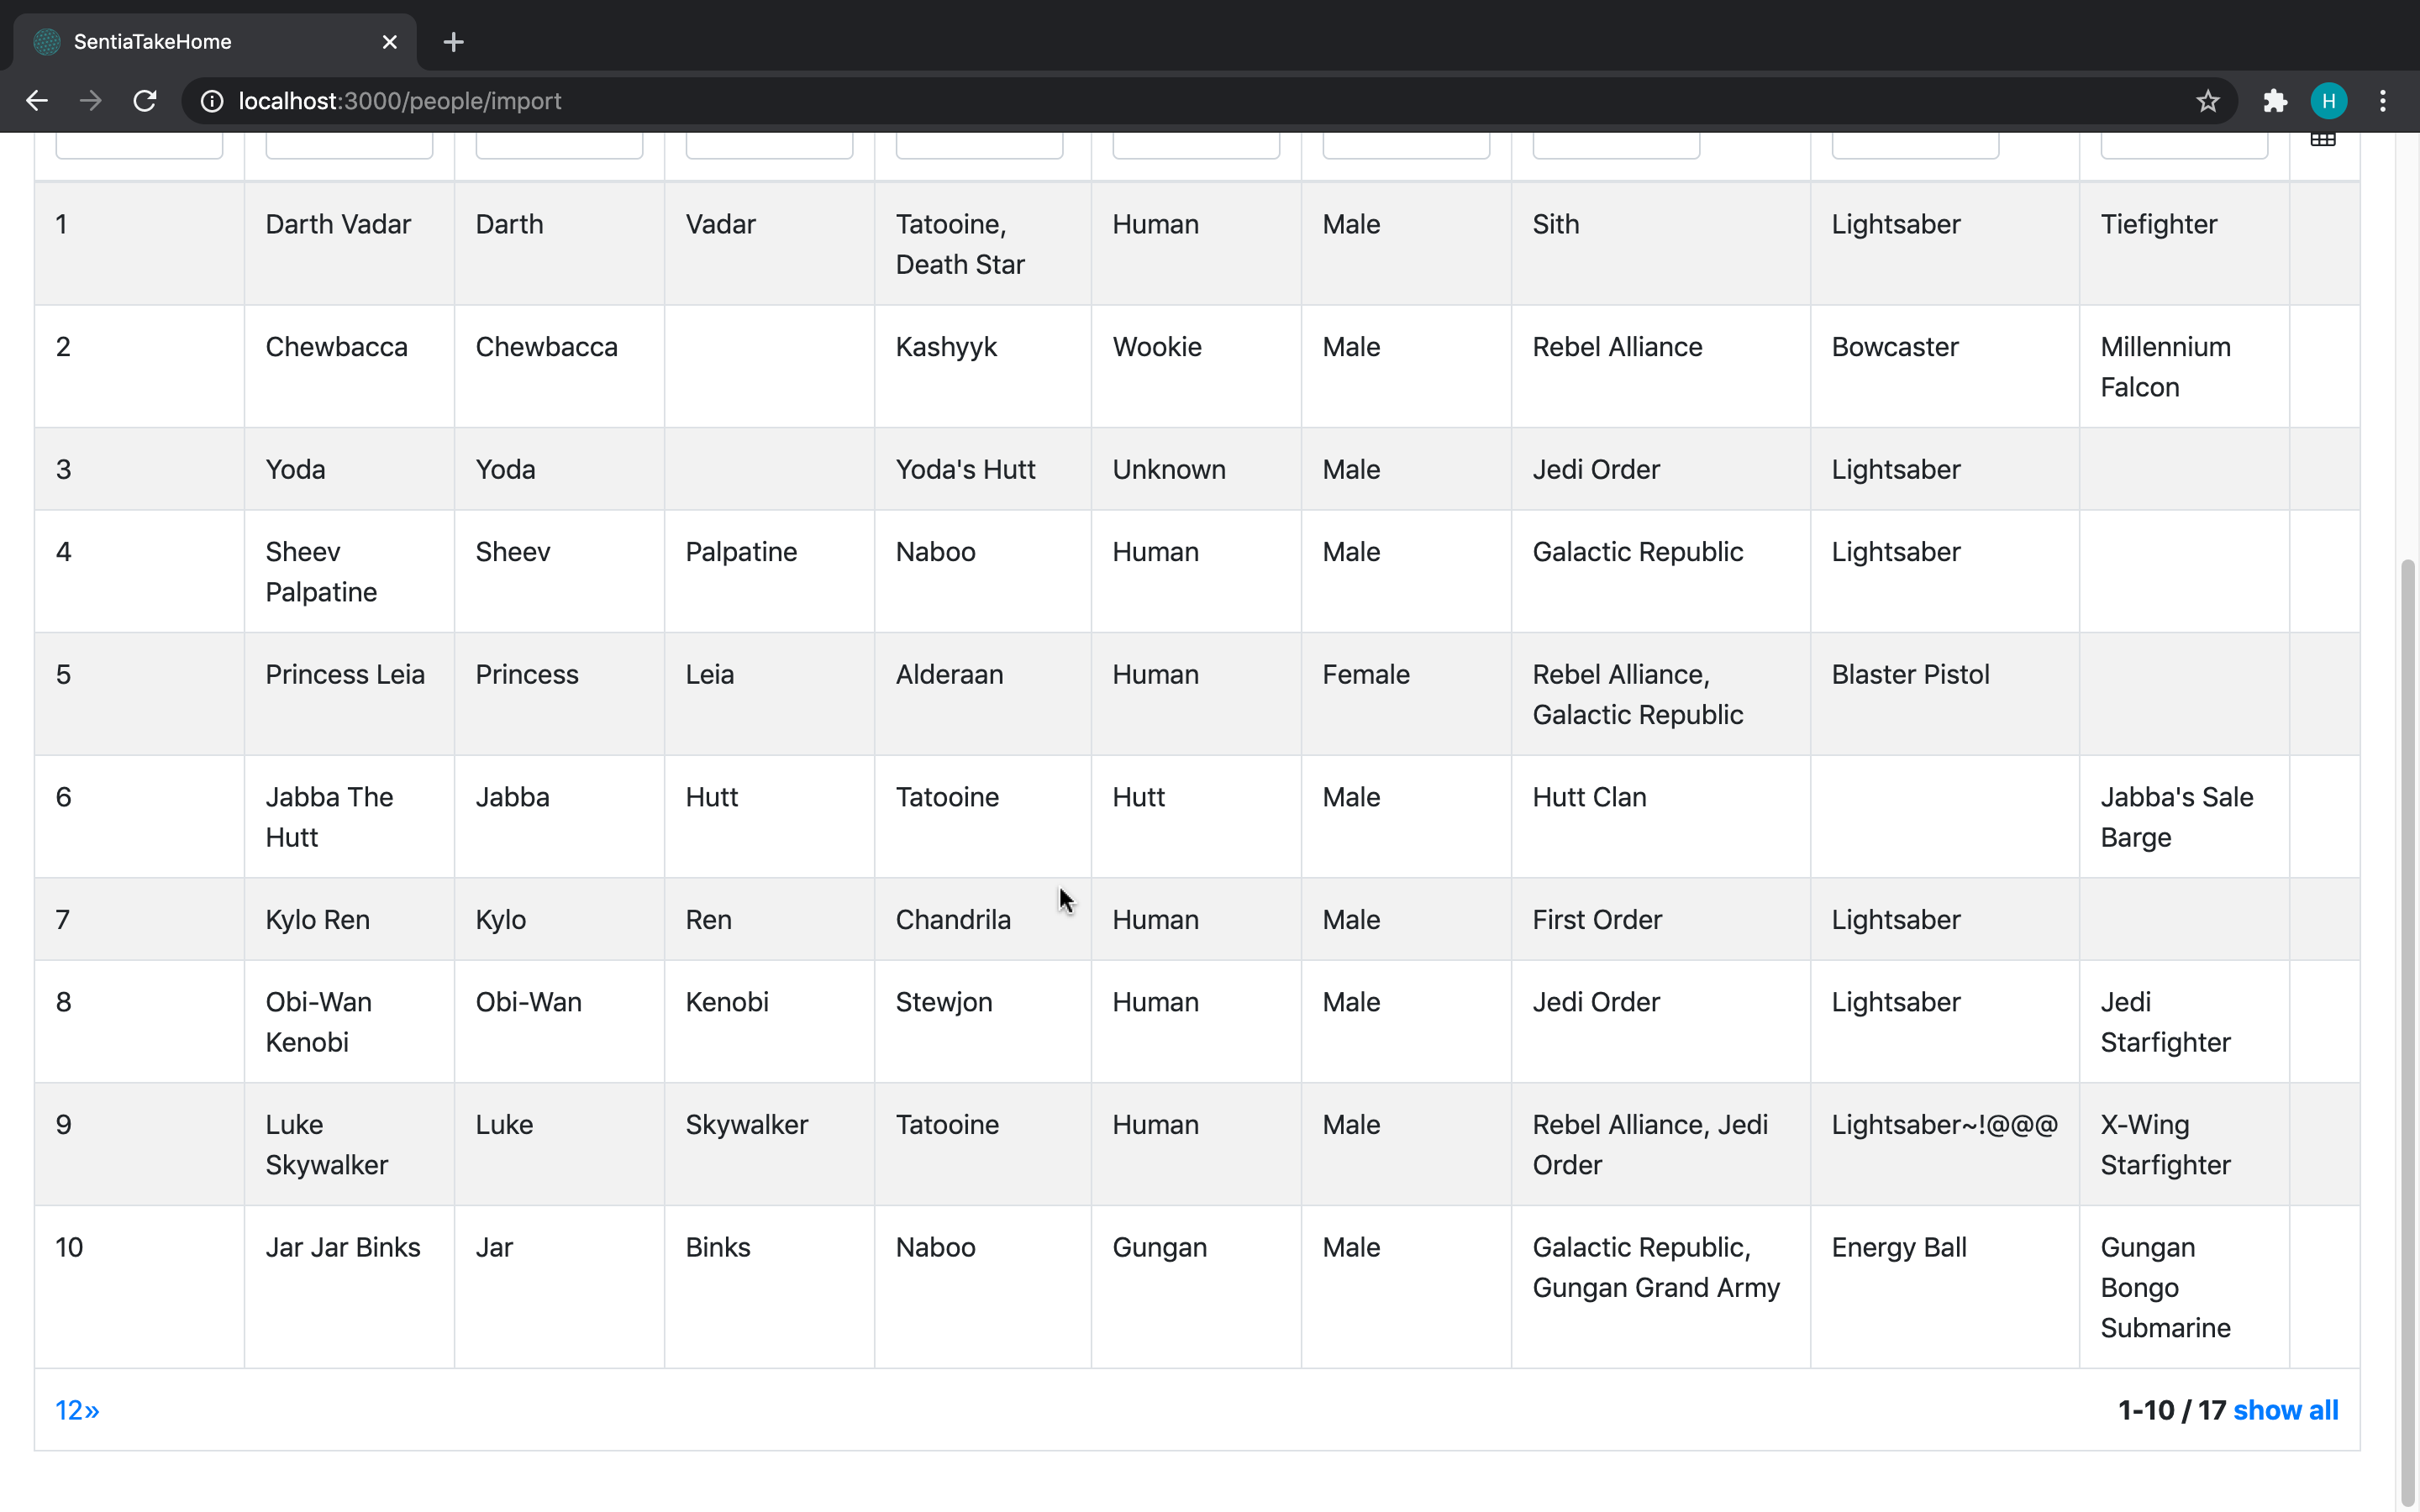The width and height of the screenshot is (2420, 1512).
Task: Open a new browser tab
Action: [453, 42]
